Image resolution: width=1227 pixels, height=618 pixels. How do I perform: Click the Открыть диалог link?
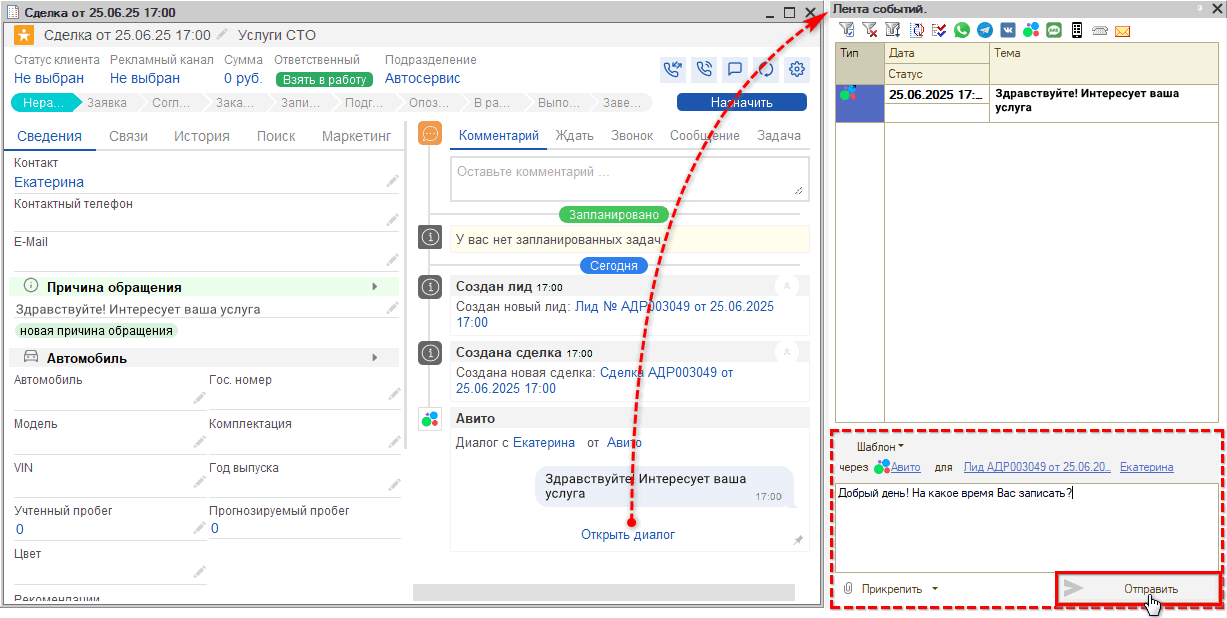pyautogui.click(x=628, y=535)
